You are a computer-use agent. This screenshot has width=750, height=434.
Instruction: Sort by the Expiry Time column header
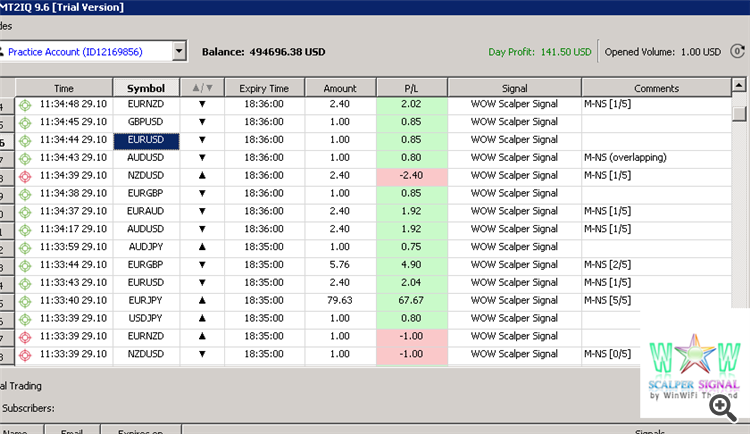(264, 88)
